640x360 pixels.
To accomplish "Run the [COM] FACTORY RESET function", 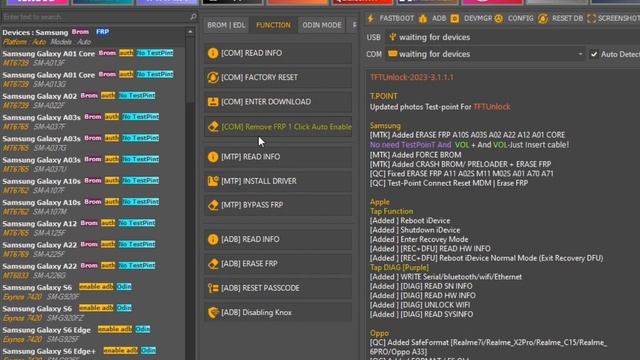I will 278,77.
